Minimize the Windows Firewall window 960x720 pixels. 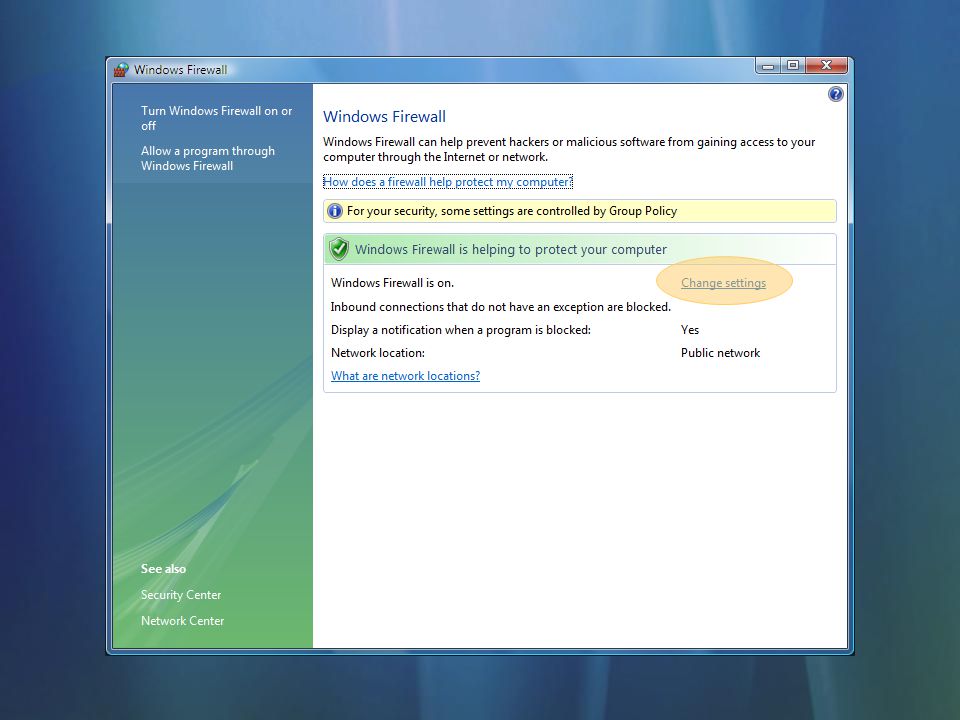tap(768, 66)
